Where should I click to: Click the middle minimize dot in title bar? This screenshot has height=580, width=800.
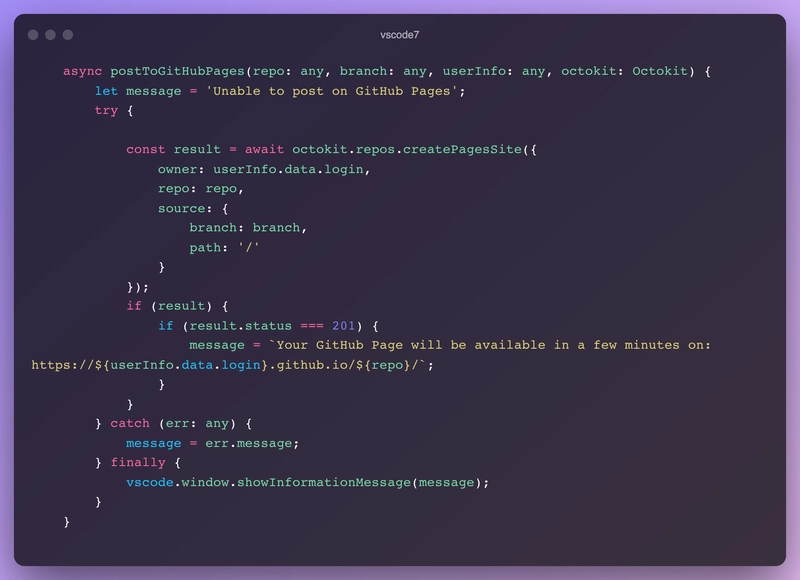[50, 35]
